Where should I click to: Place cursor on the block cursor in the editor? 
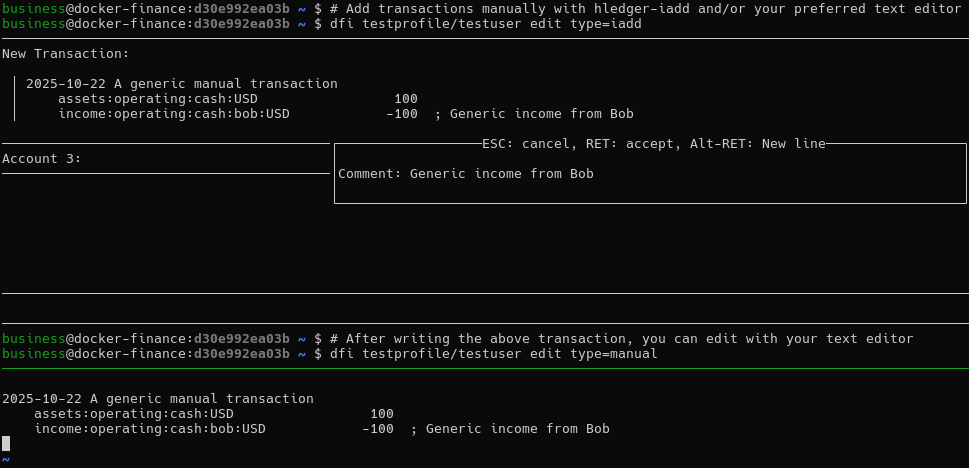(6, 443)
